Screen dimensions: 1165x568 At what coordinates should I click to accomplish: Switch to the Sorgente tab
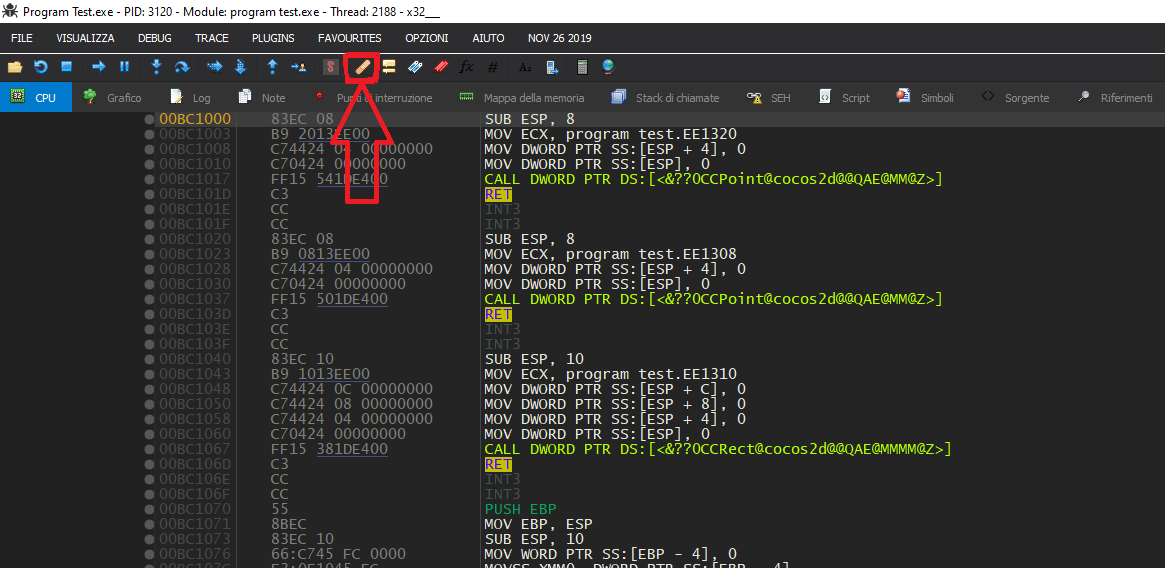1015,97
